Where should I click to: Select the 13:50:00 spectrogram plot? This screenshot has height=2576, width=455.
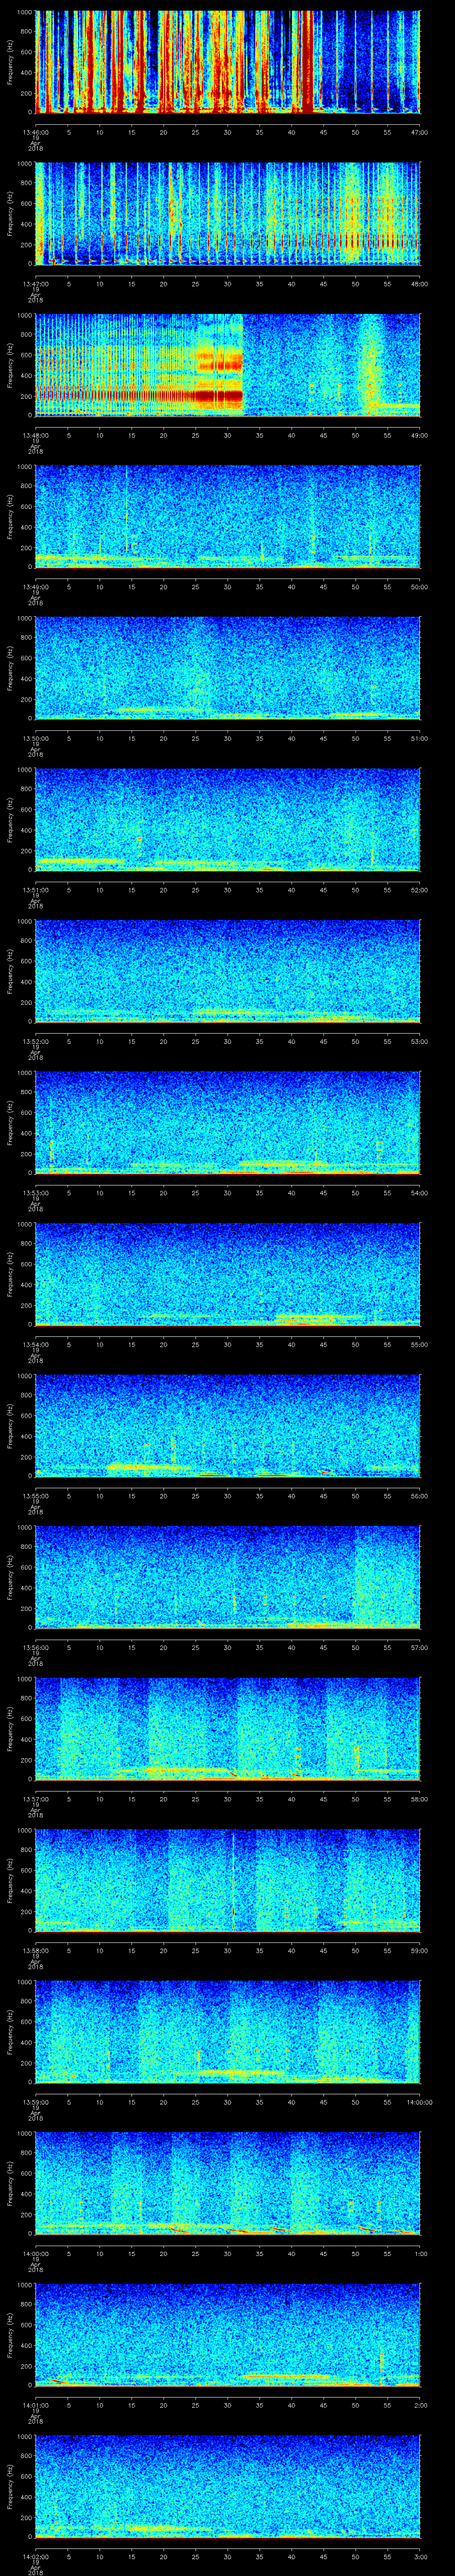(x=227, y=668)
